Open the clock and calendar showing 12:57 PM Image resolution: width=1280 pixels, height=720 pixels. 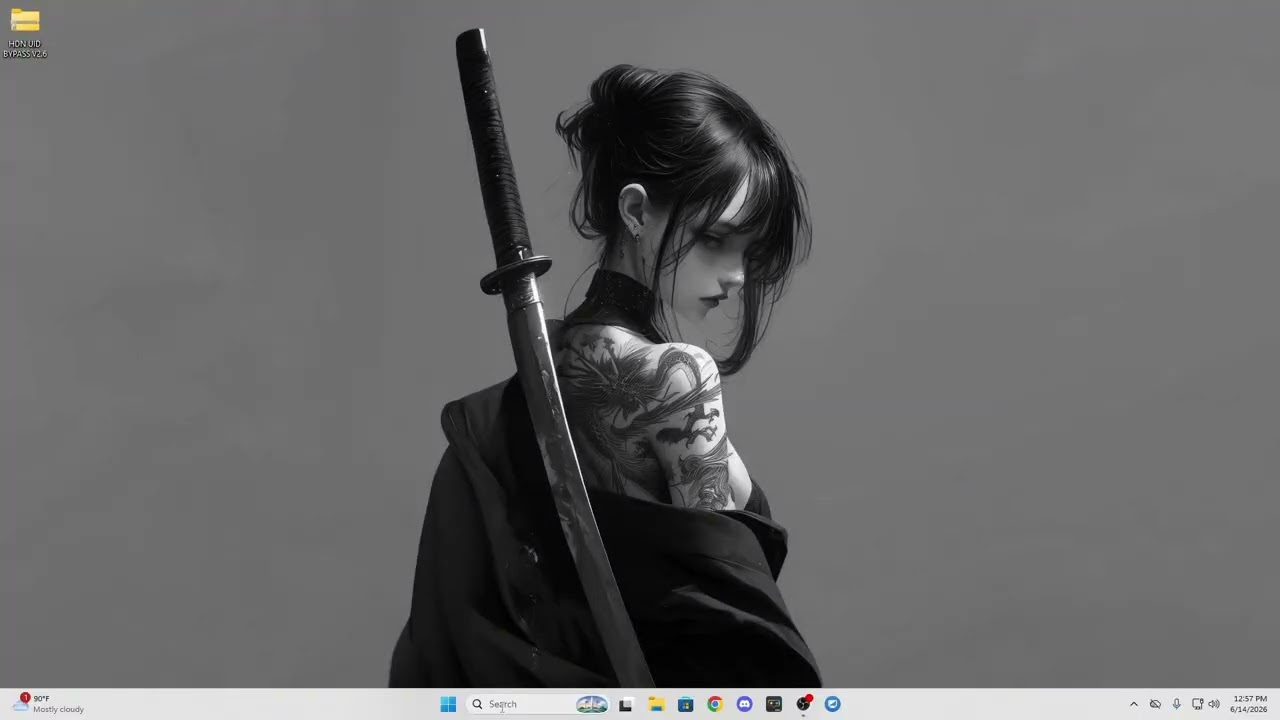point(1249,704)
